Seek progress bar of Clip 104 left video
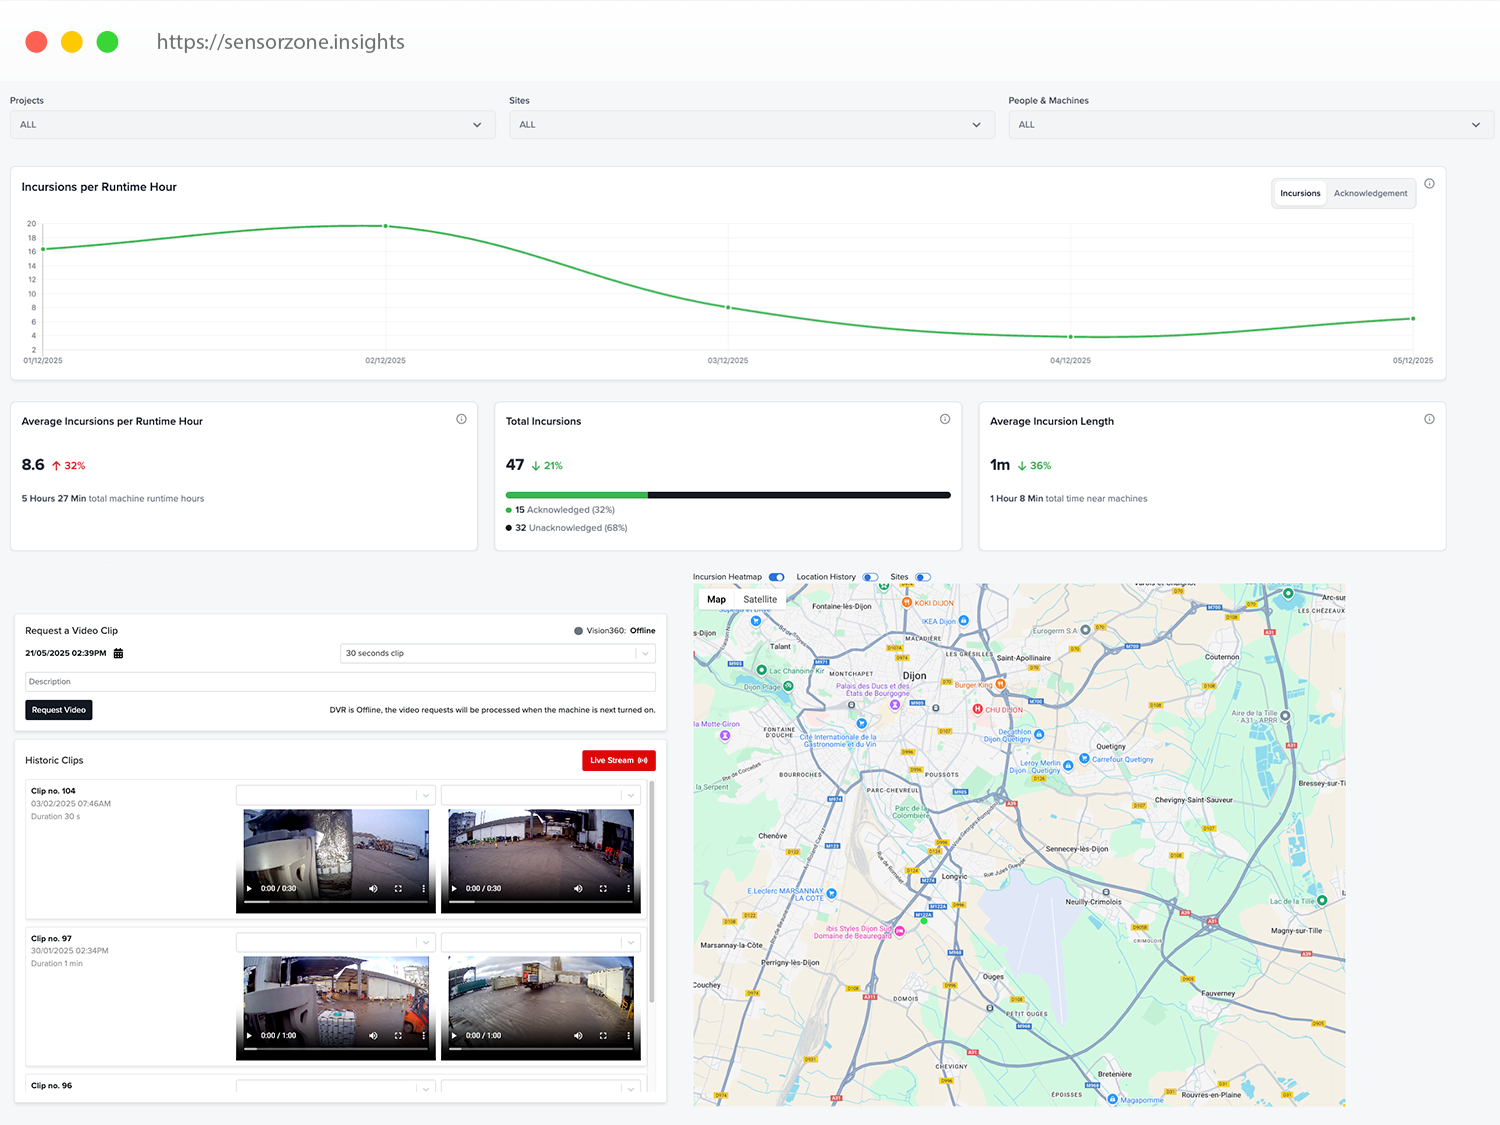This screenshot has height=1125, width=1500. pos(335,902)
